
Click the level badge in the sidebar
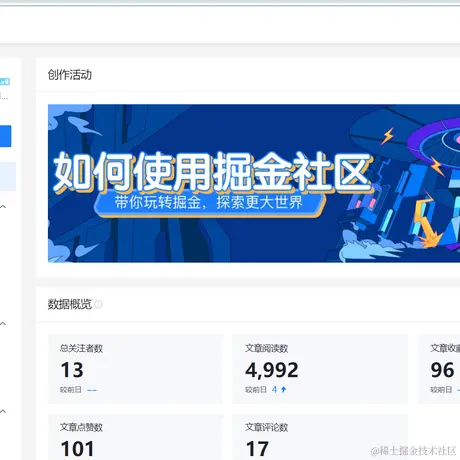(5, 82)
